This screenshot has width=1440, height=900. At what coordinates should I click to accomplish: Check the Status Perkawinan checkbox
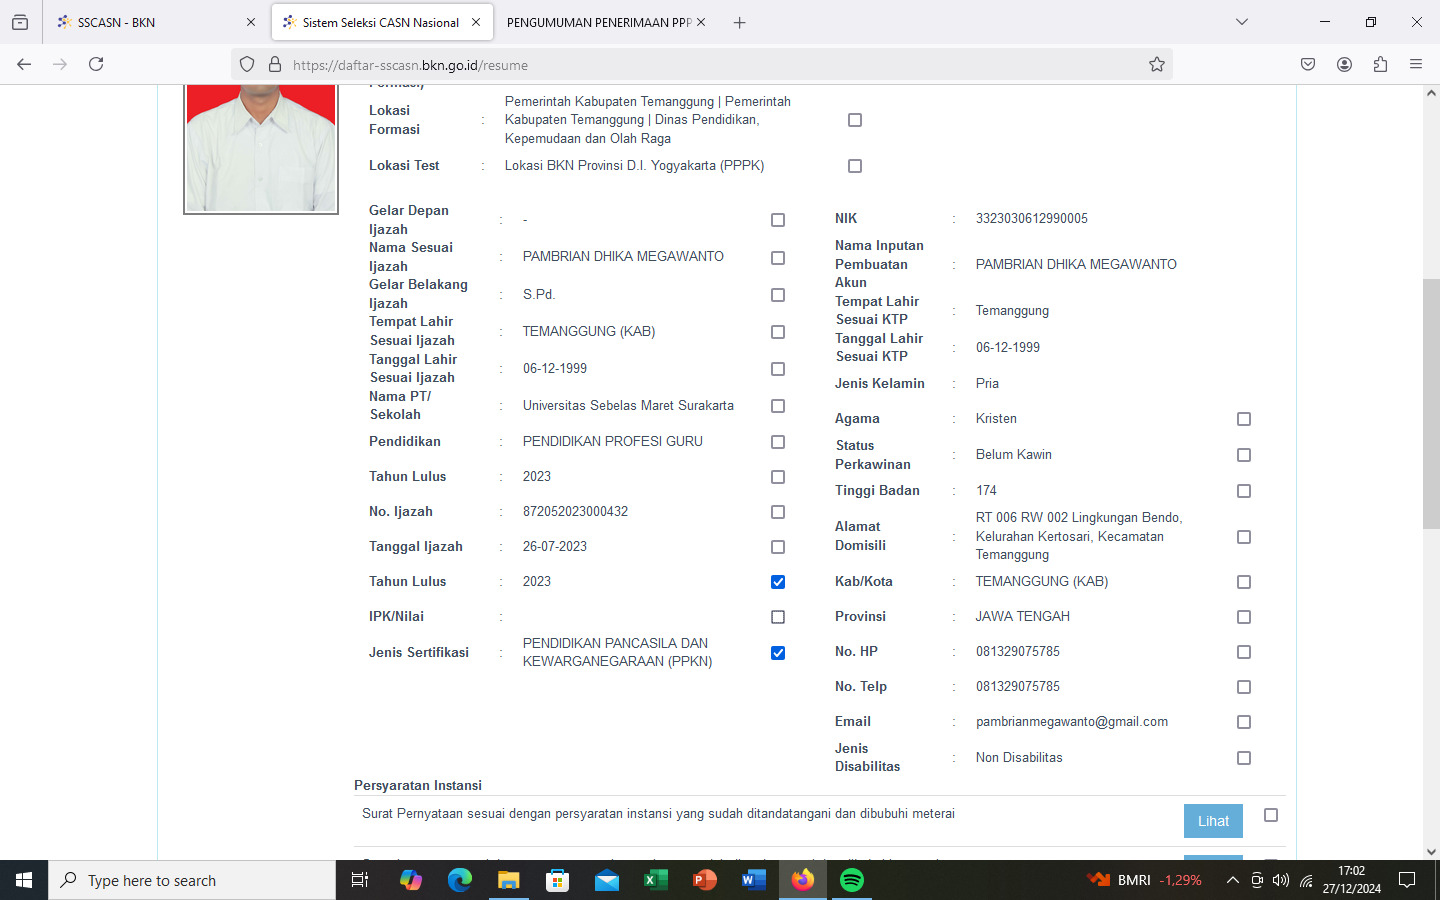pos(1244,455)
